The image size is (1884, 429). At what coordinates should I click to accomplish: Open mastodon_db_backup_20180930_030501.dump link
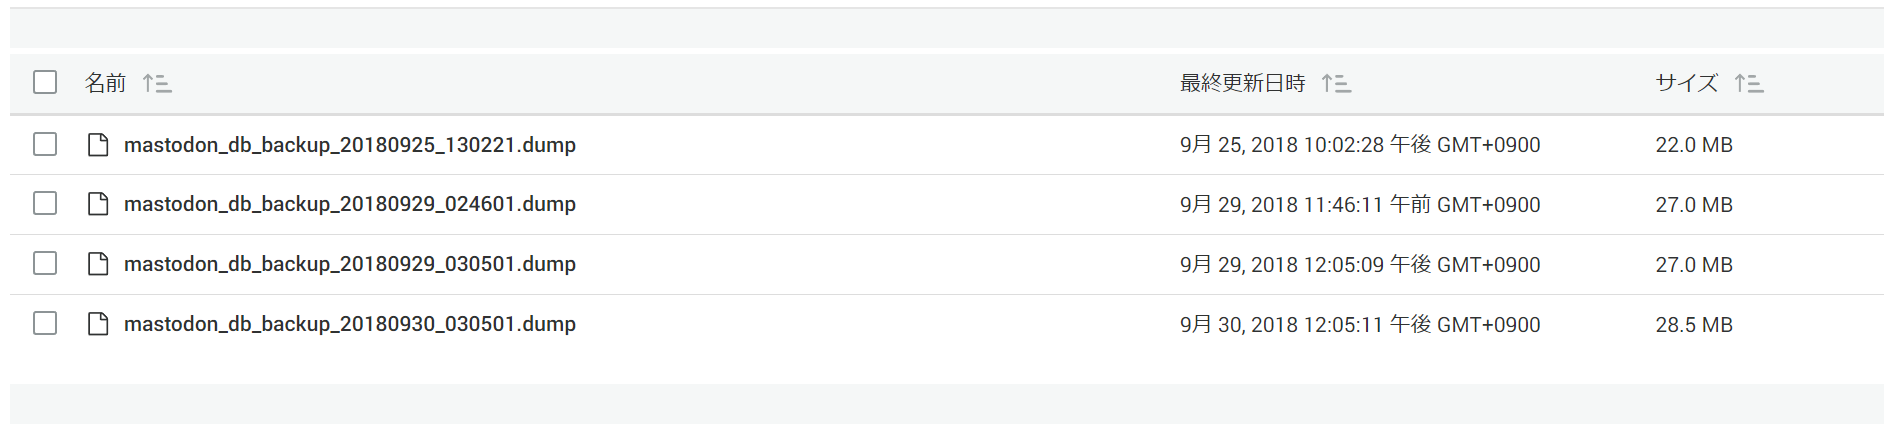click(350, 324)
